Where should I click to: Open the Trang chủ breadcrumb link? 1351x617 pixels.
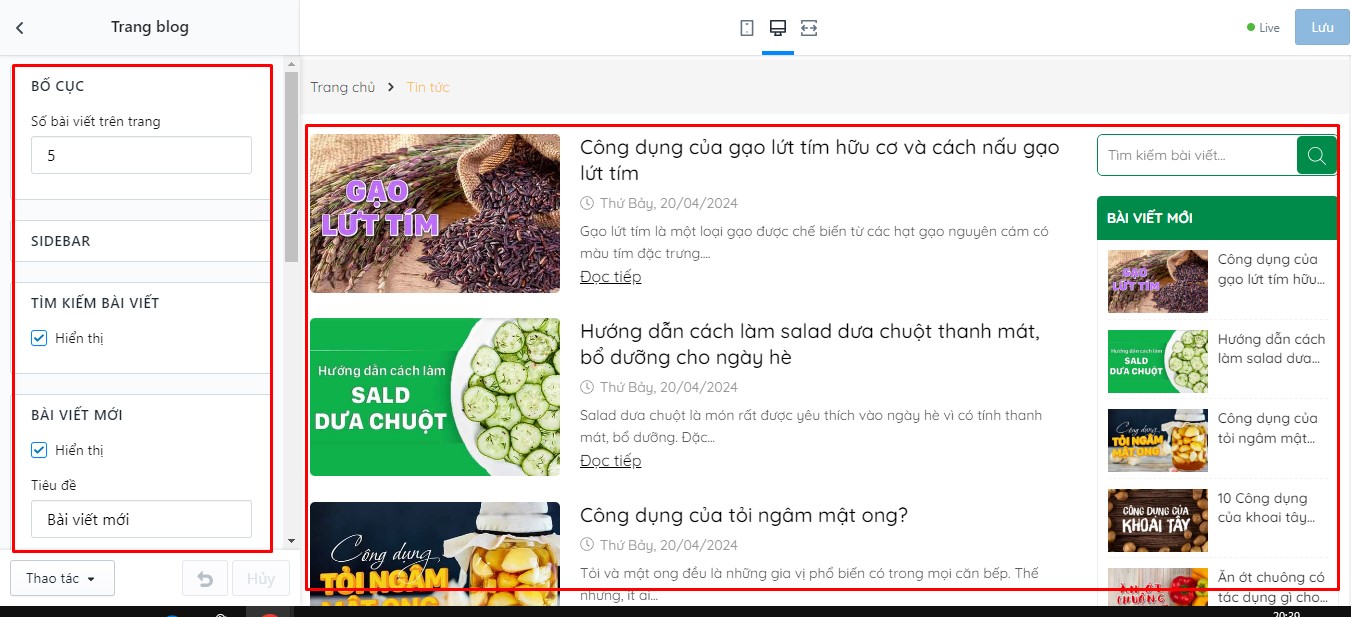342,87
